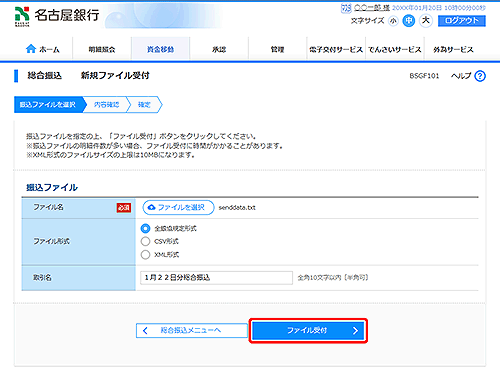Screen dimensions: 500x385
Task: Click the right chevron on ファイル受付 button
Action: point(355,331)
